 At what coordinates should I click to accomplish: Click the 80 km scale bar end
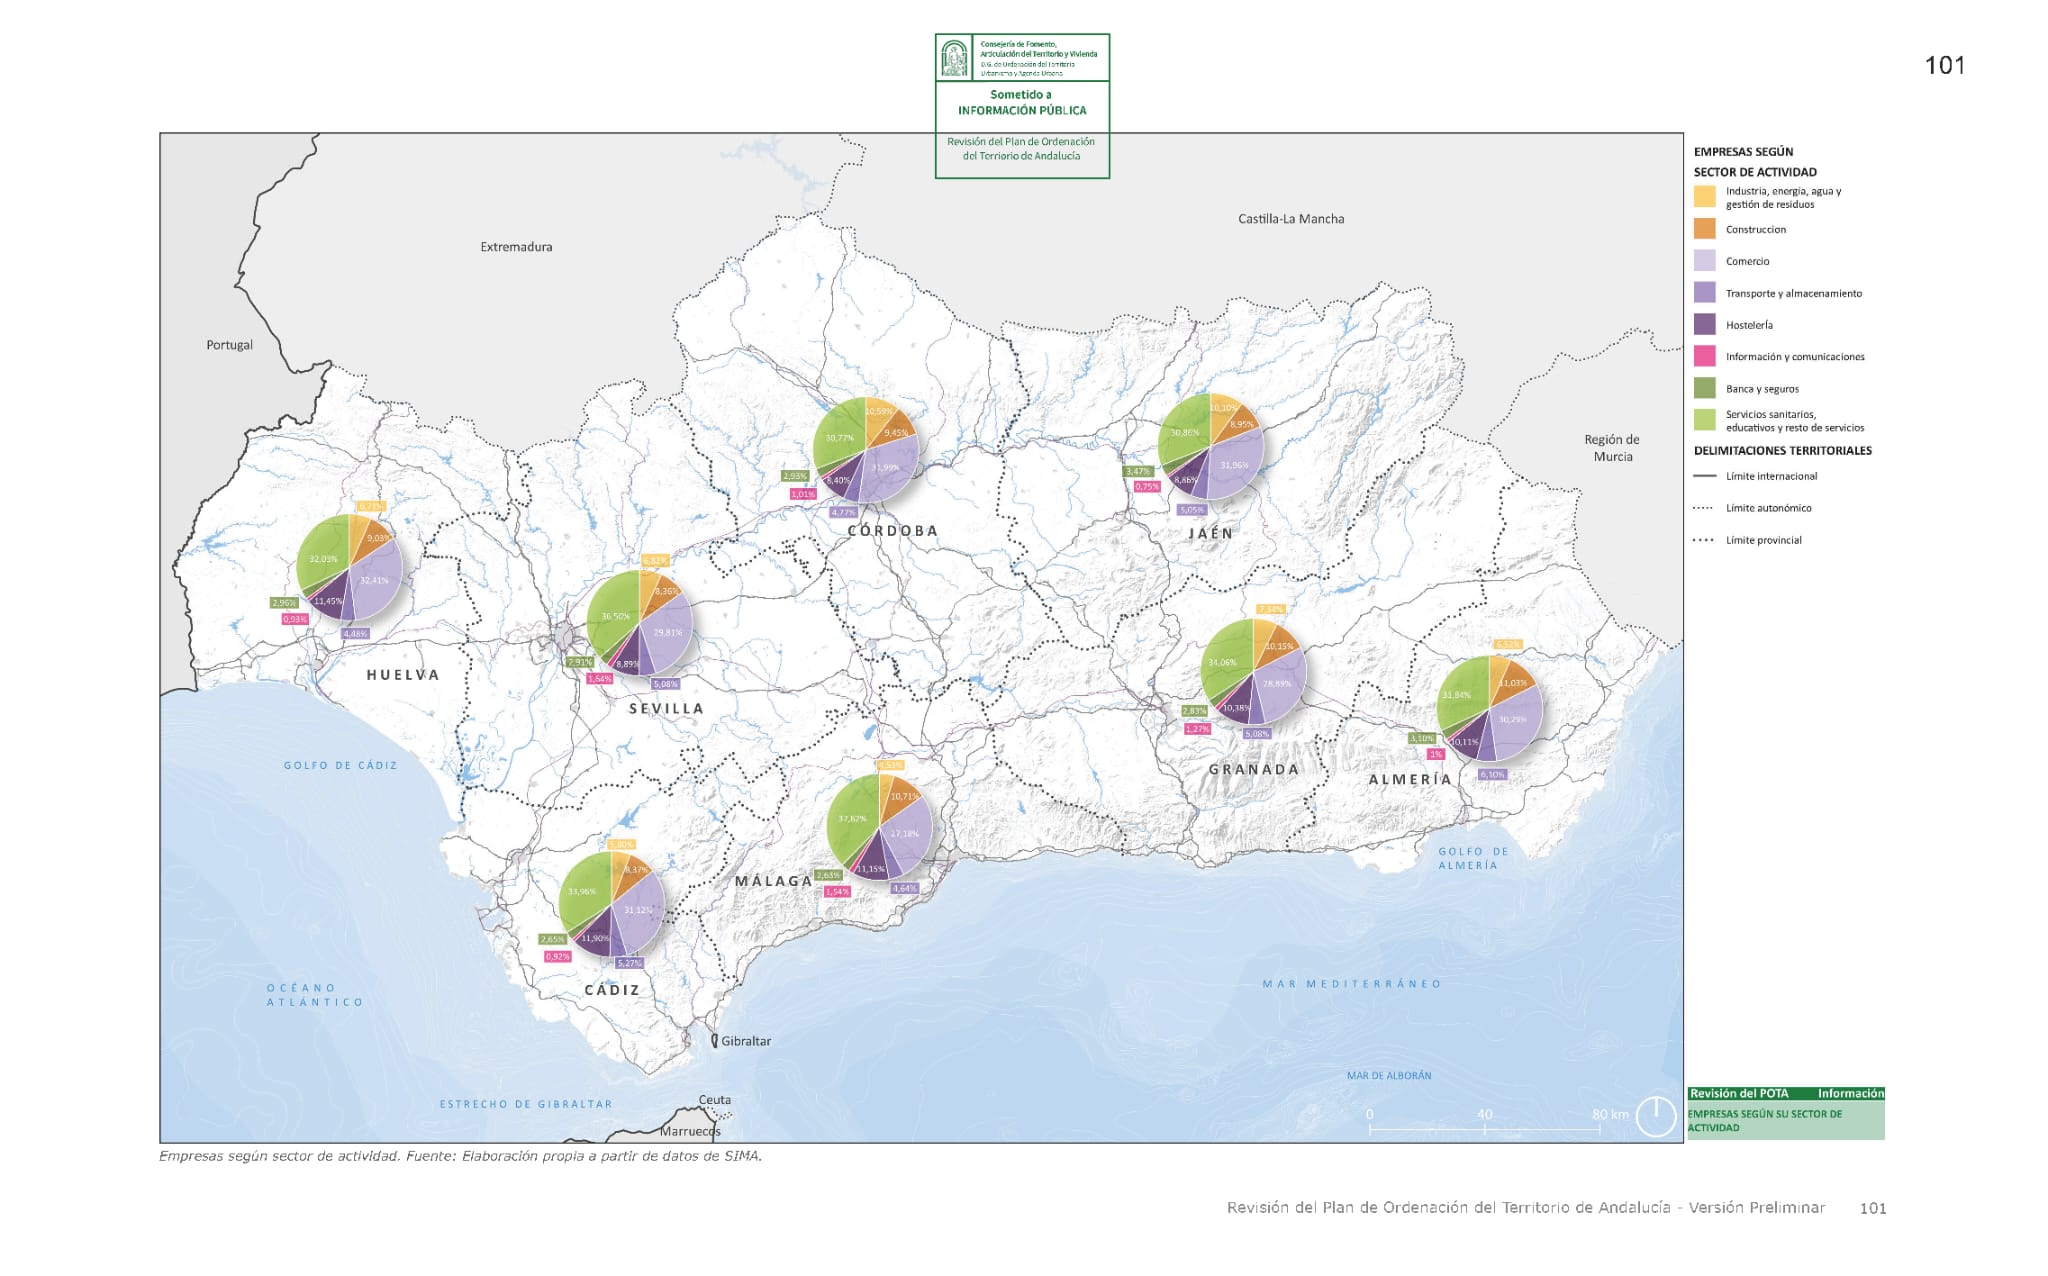pyautogui.click(x=1599, y=1129)
